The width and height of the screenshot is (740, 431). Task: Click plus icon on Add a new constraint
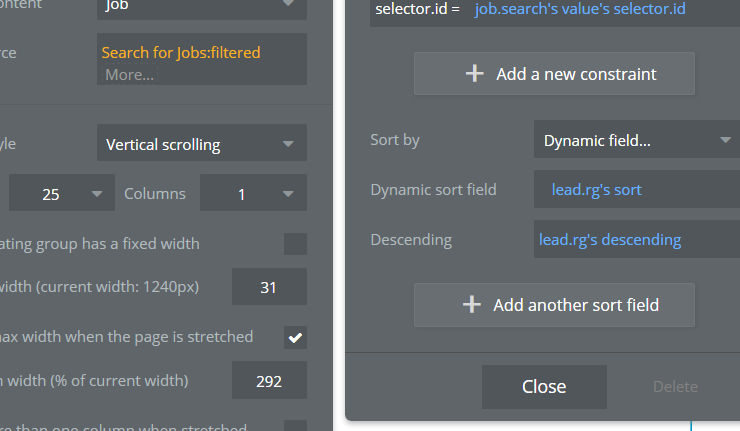coord(473,74)
